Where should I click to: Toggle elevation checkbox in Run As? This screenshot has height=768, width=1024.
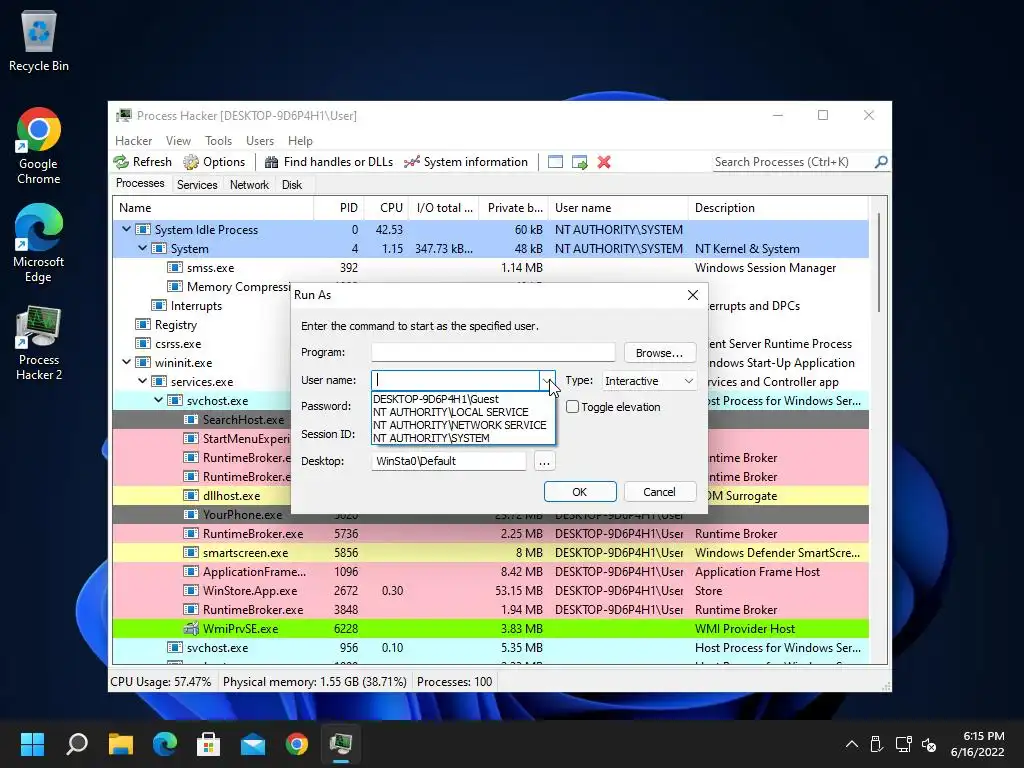pyautogui.click(x=573, y=407)
